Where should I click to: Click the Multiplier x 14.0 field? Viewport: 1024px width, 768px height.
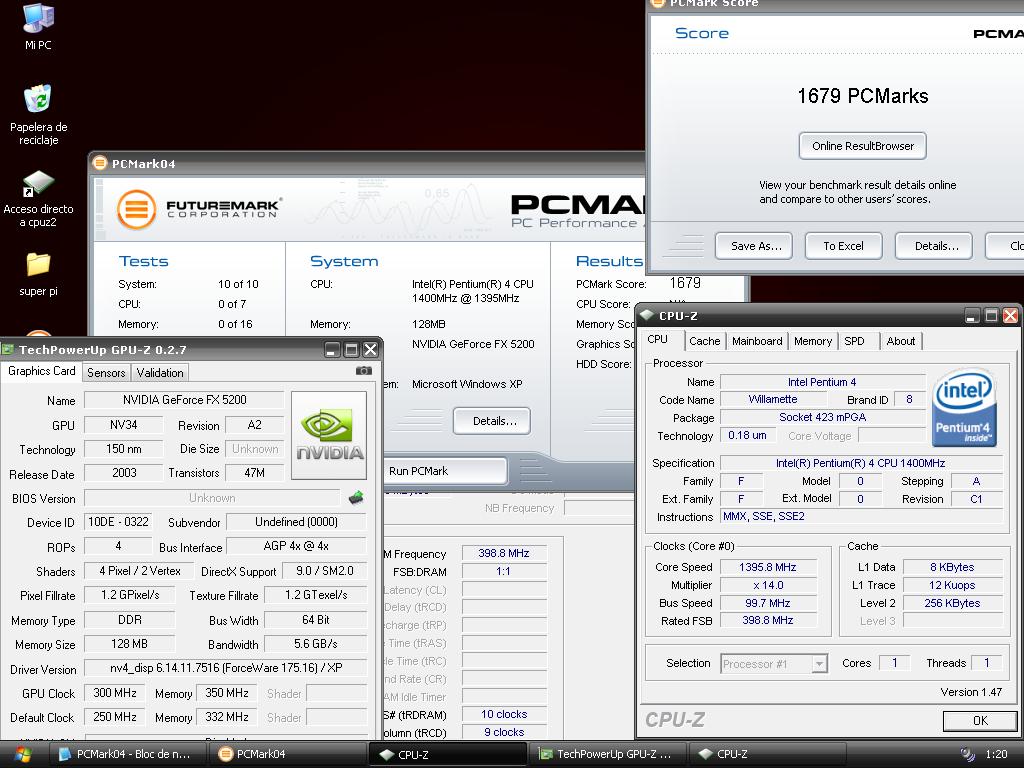coord(768,586)
